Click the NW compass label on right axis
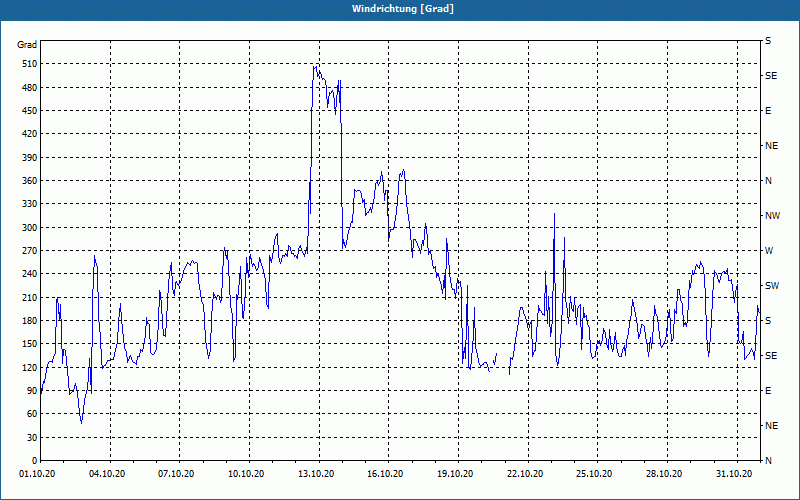 tap(772, 216)
